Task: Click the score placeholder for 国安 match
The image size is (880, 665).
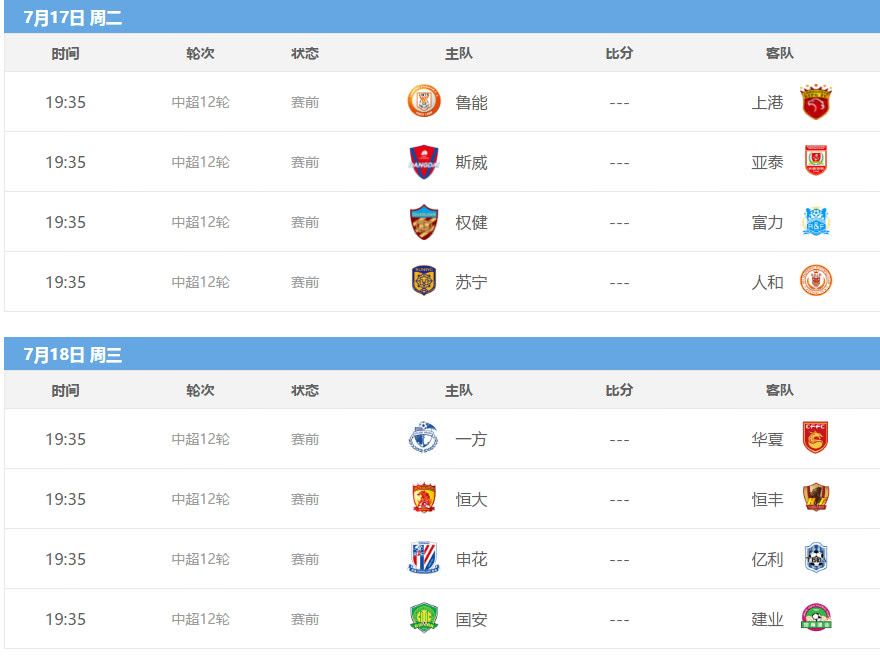Action: tap(619, 619)
